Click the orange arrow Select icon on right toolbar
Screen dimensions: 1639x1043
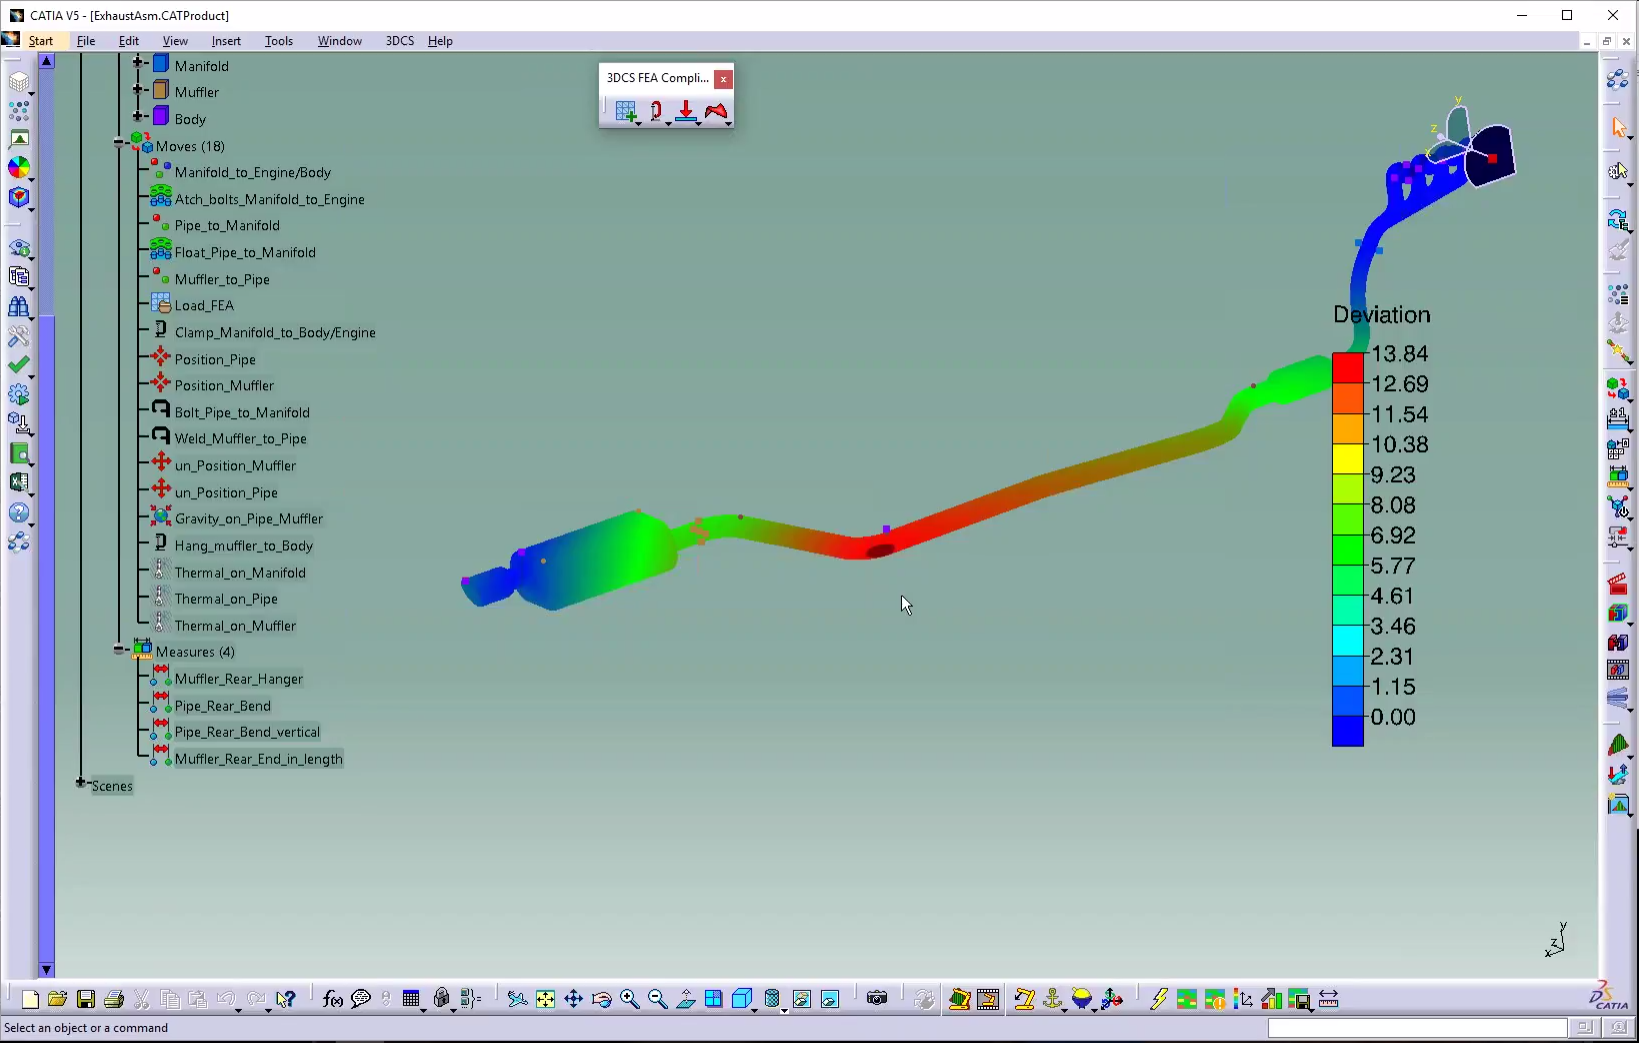click(x=1618, y=127)
